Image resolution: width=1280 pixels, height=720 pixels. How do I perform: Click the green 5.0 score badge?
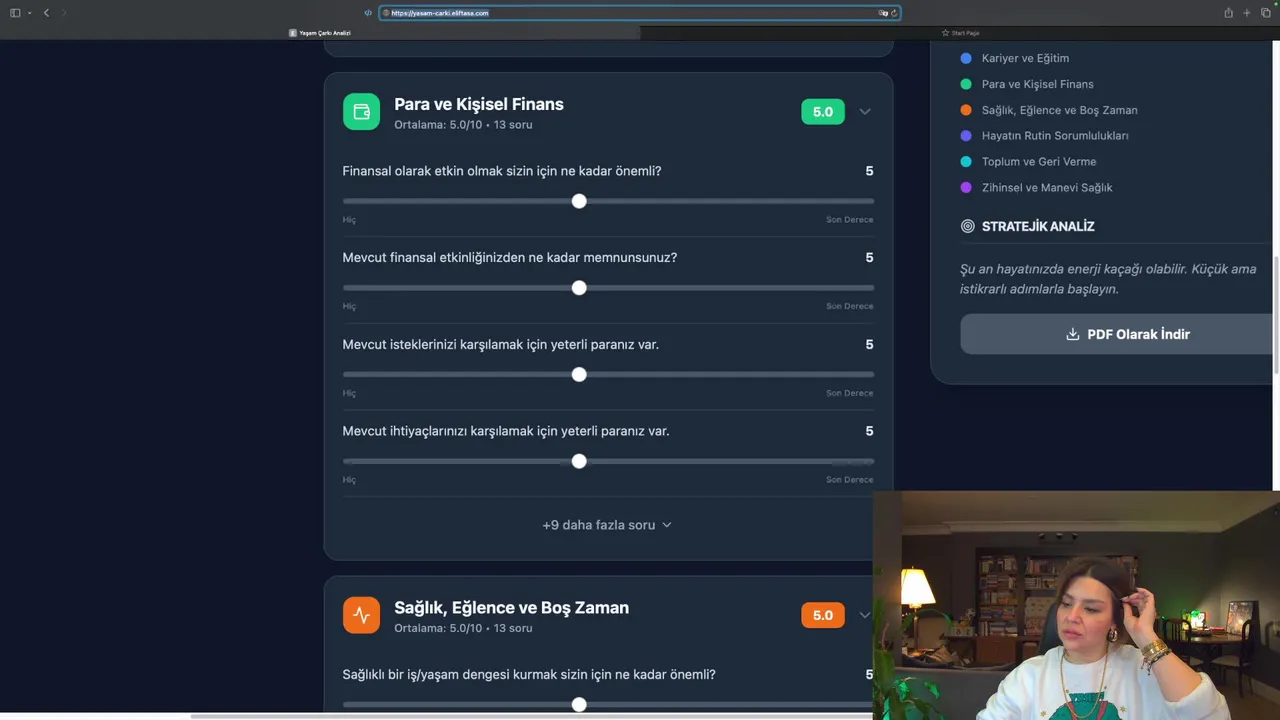pyautogui.click(x=822, y=112)
